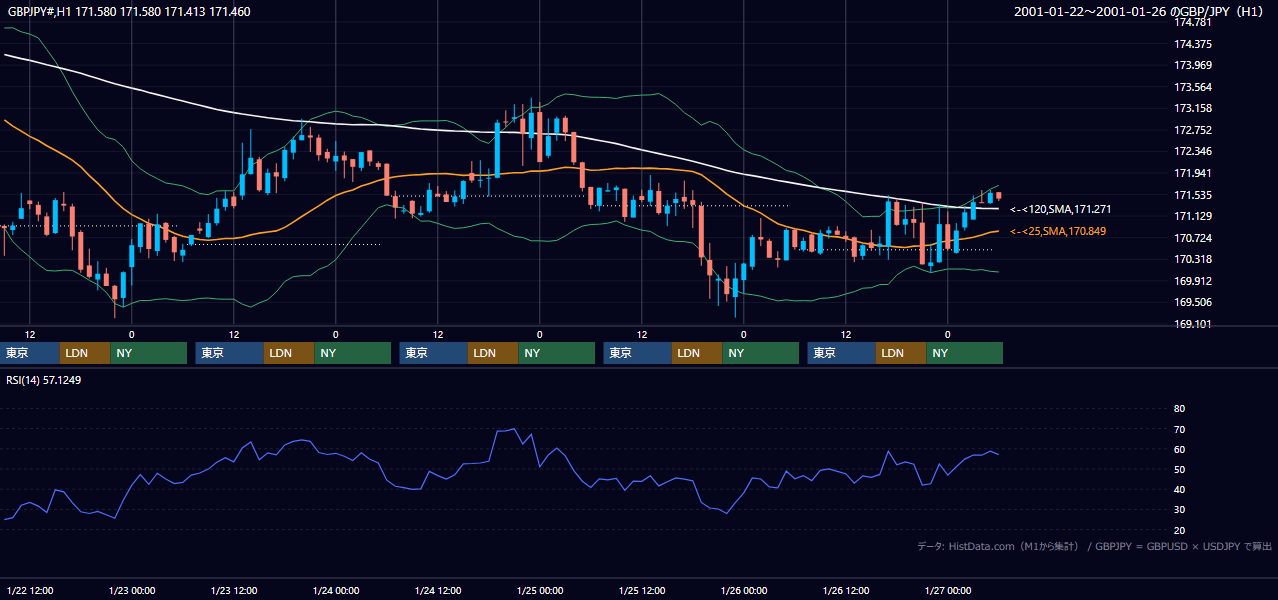Image resolution: width=1278 pixels, height=600 pixels.
Task: Select the 2001-01-22〜2001-01-26 GBP/JPY chart title
Action: point(1138,11)
